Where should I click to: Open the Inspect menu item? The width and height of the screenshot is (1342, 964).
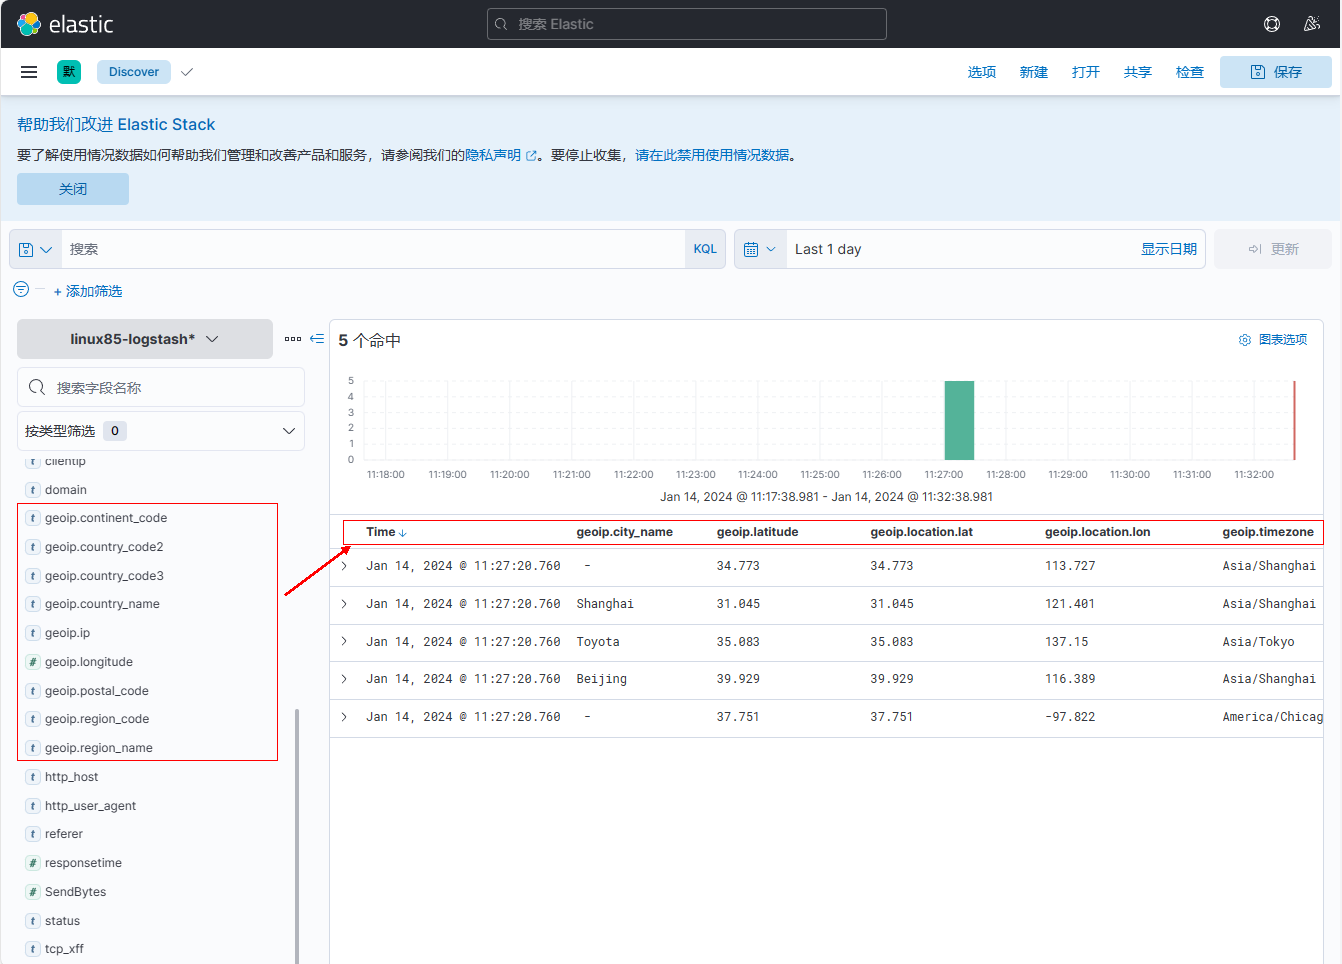click(1189, 72)
